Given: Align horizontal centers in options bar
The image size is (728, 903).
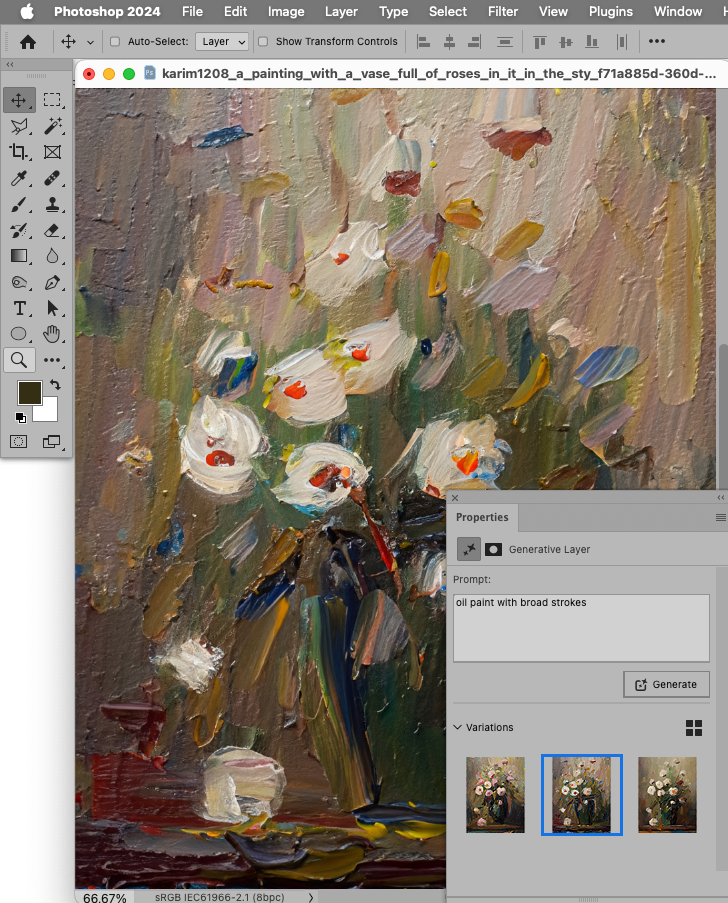Looking at the screenshot, I should click(449, 41).
